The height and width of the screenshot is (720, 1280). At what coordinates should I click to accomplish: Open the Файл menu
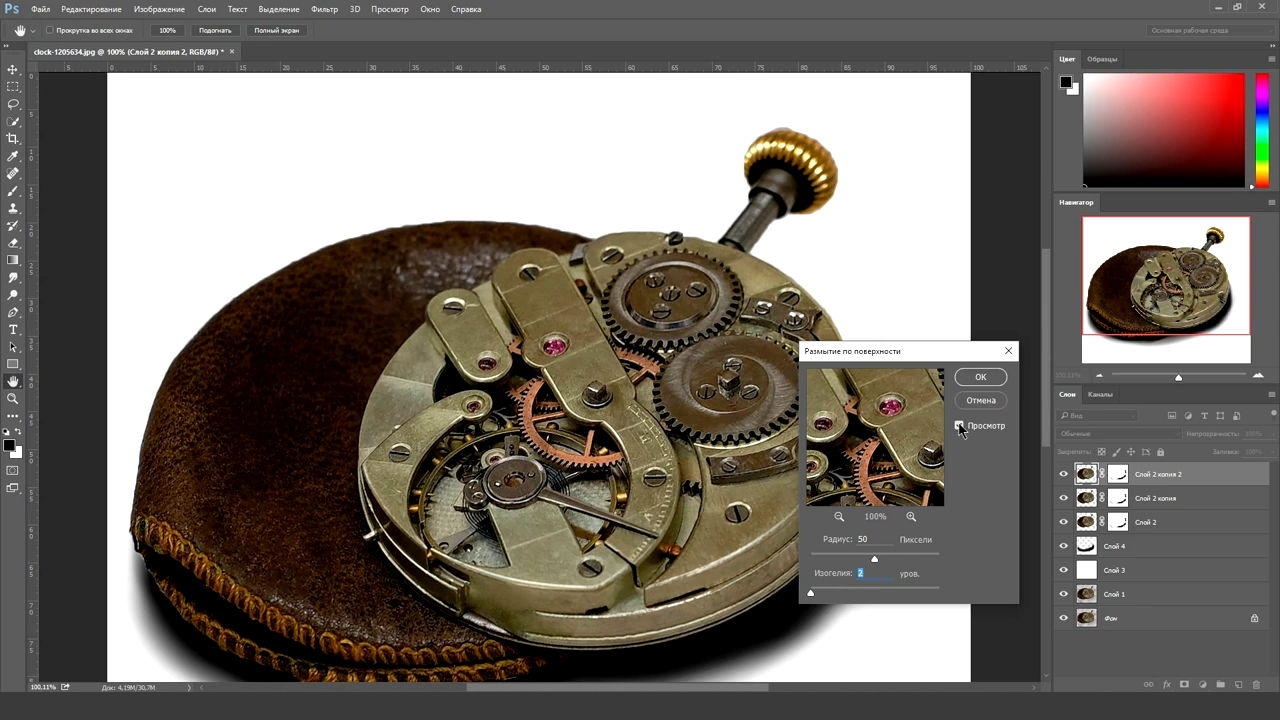(40, 9)
